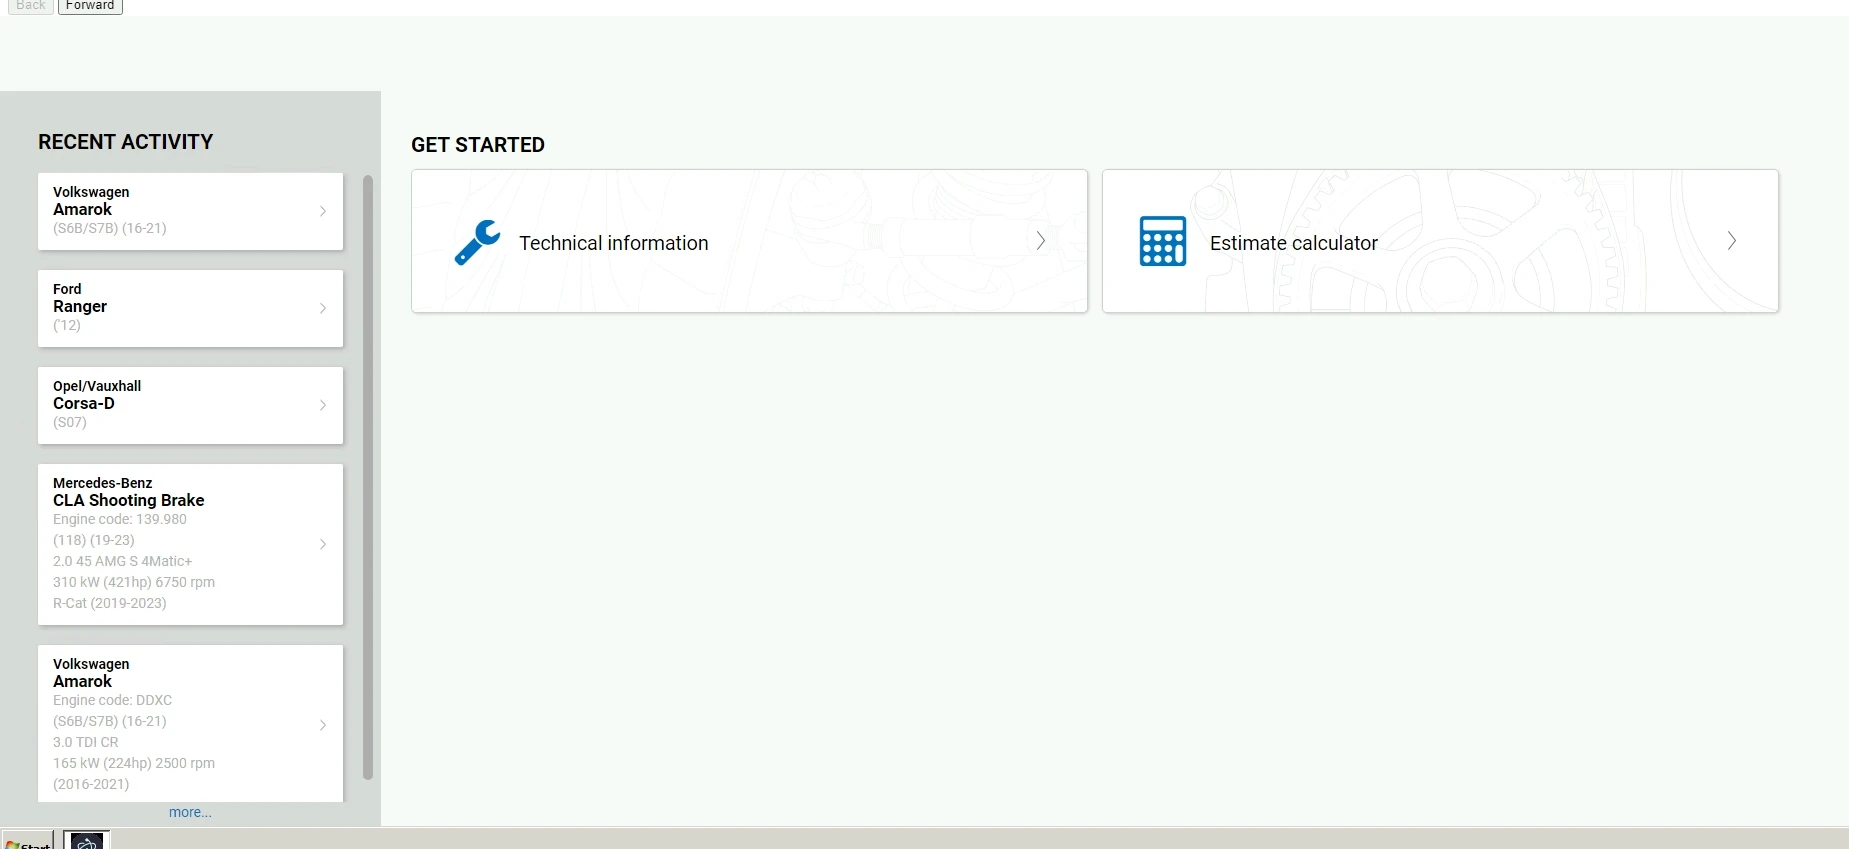Image resolution: width=1849 pixels, height=849 pixels.
Task: Expand chevron on Amarok DDXC engine card
Action: (323, 725)
